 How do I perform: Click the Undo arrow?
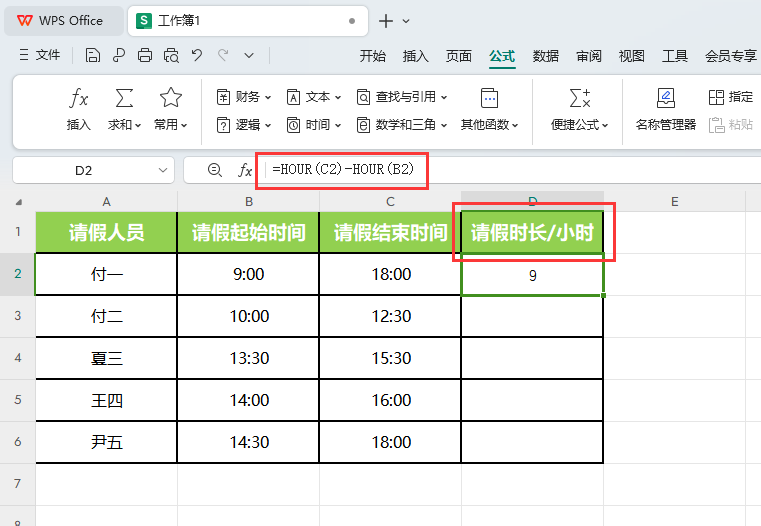point(197,55)
